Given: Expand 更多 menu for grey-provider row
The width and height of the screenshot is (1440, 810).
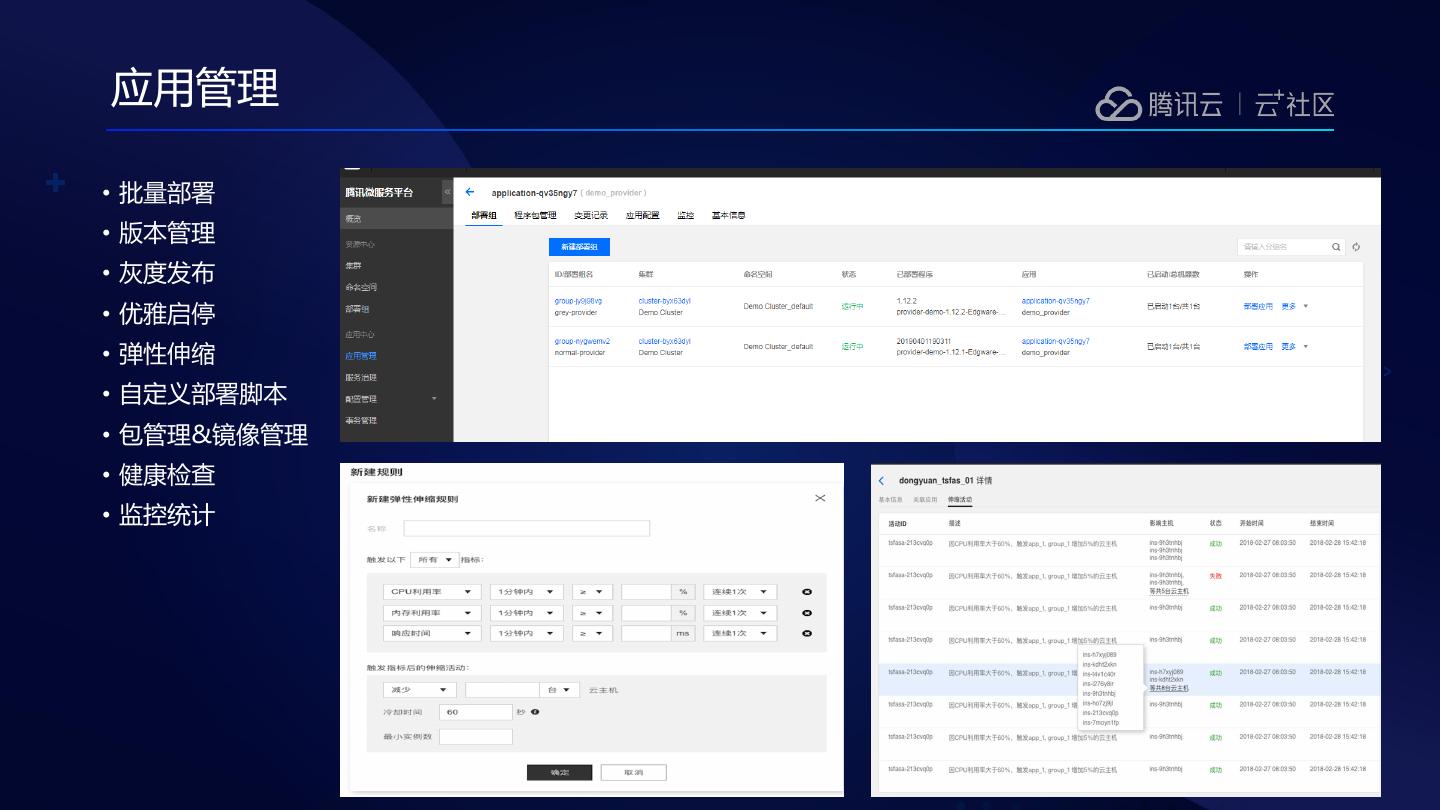Looking at the screenshot, I should pos(1294,306).
